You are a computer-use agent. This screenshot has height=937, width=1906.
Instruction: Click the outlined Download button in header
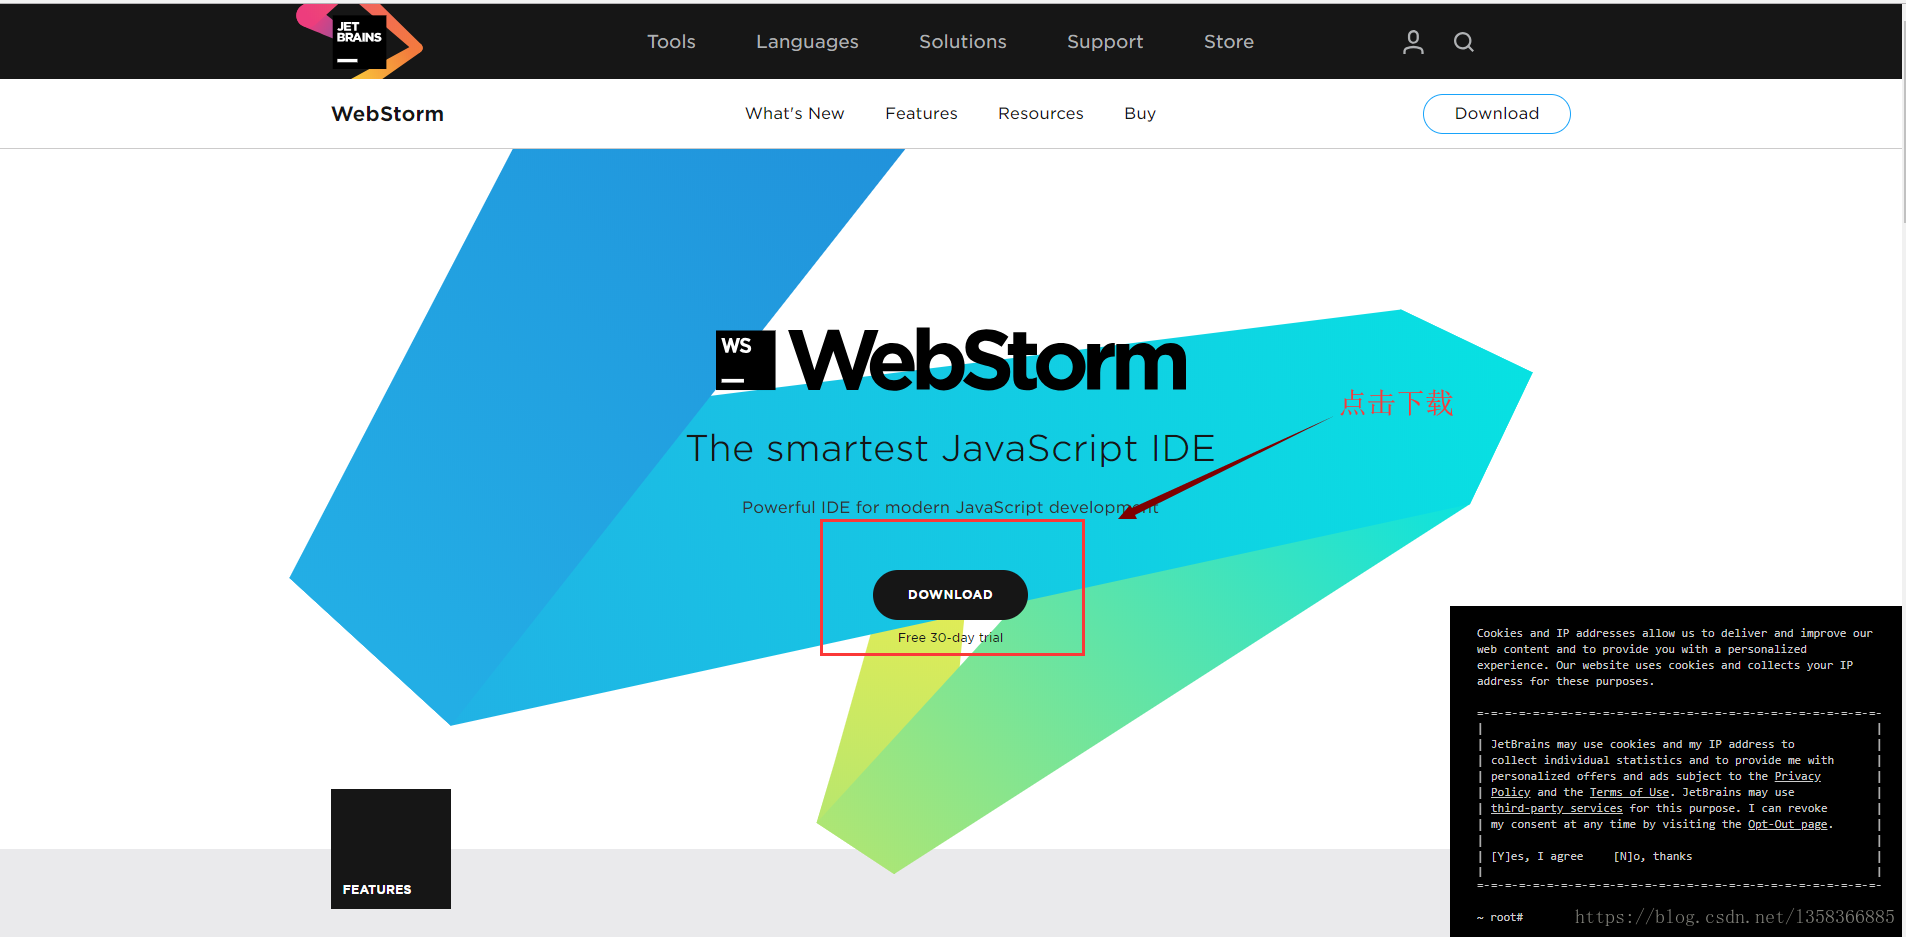click(x=1497, y=113)
